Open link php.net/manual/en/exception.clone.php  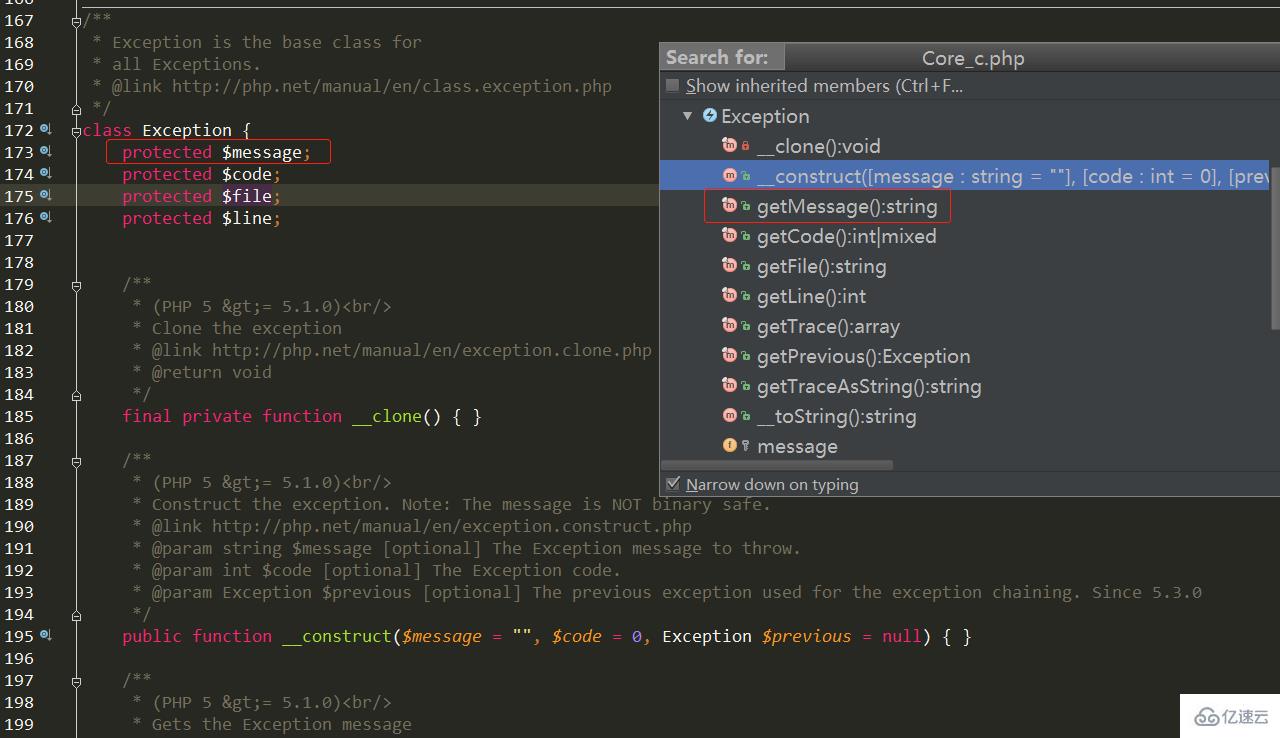[x=432, y=350]
